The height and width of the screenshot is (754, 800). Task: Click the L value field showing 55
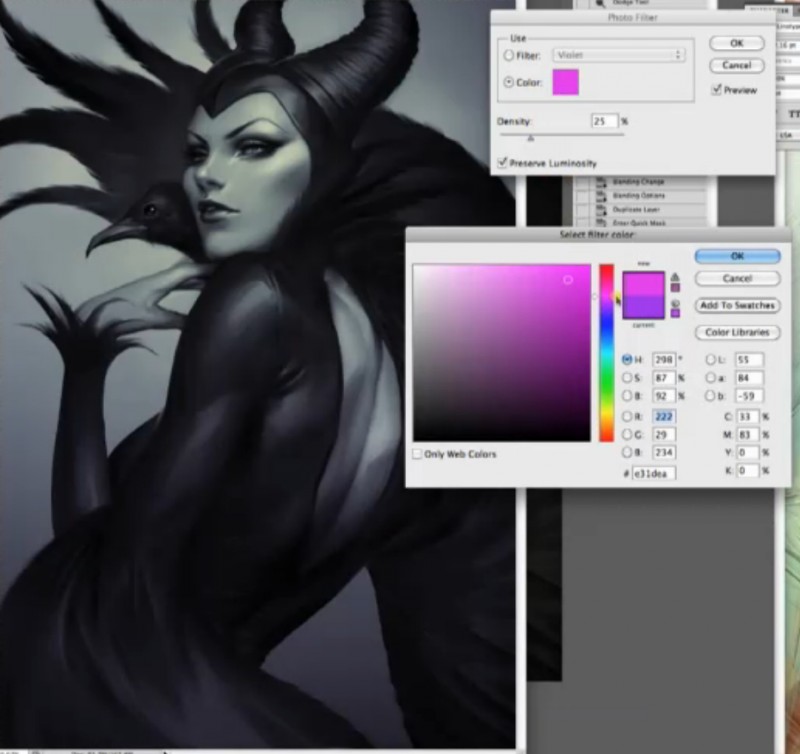[749, 360]
